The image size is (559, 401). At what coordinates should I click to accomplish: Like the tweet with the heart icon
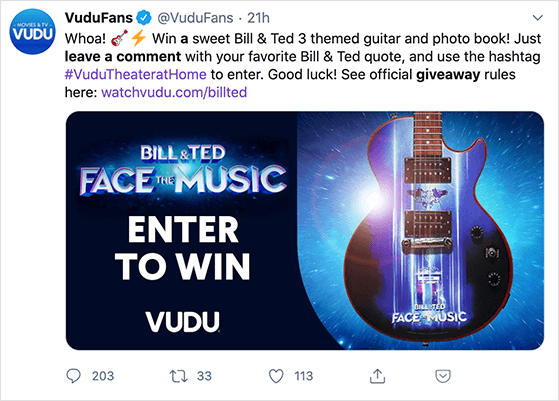coord(276,376)
